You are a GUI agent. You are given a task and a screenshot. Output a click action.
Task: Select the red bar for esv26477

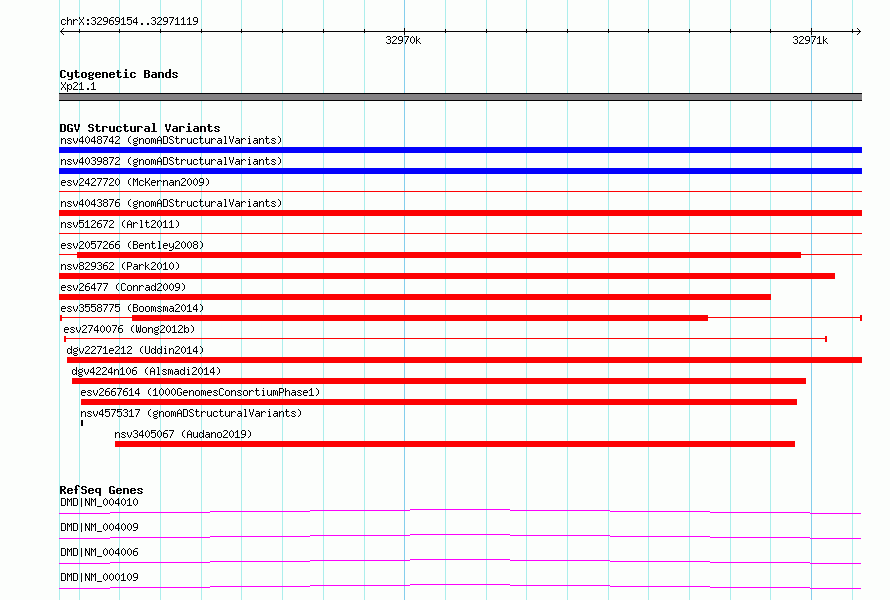415,297
